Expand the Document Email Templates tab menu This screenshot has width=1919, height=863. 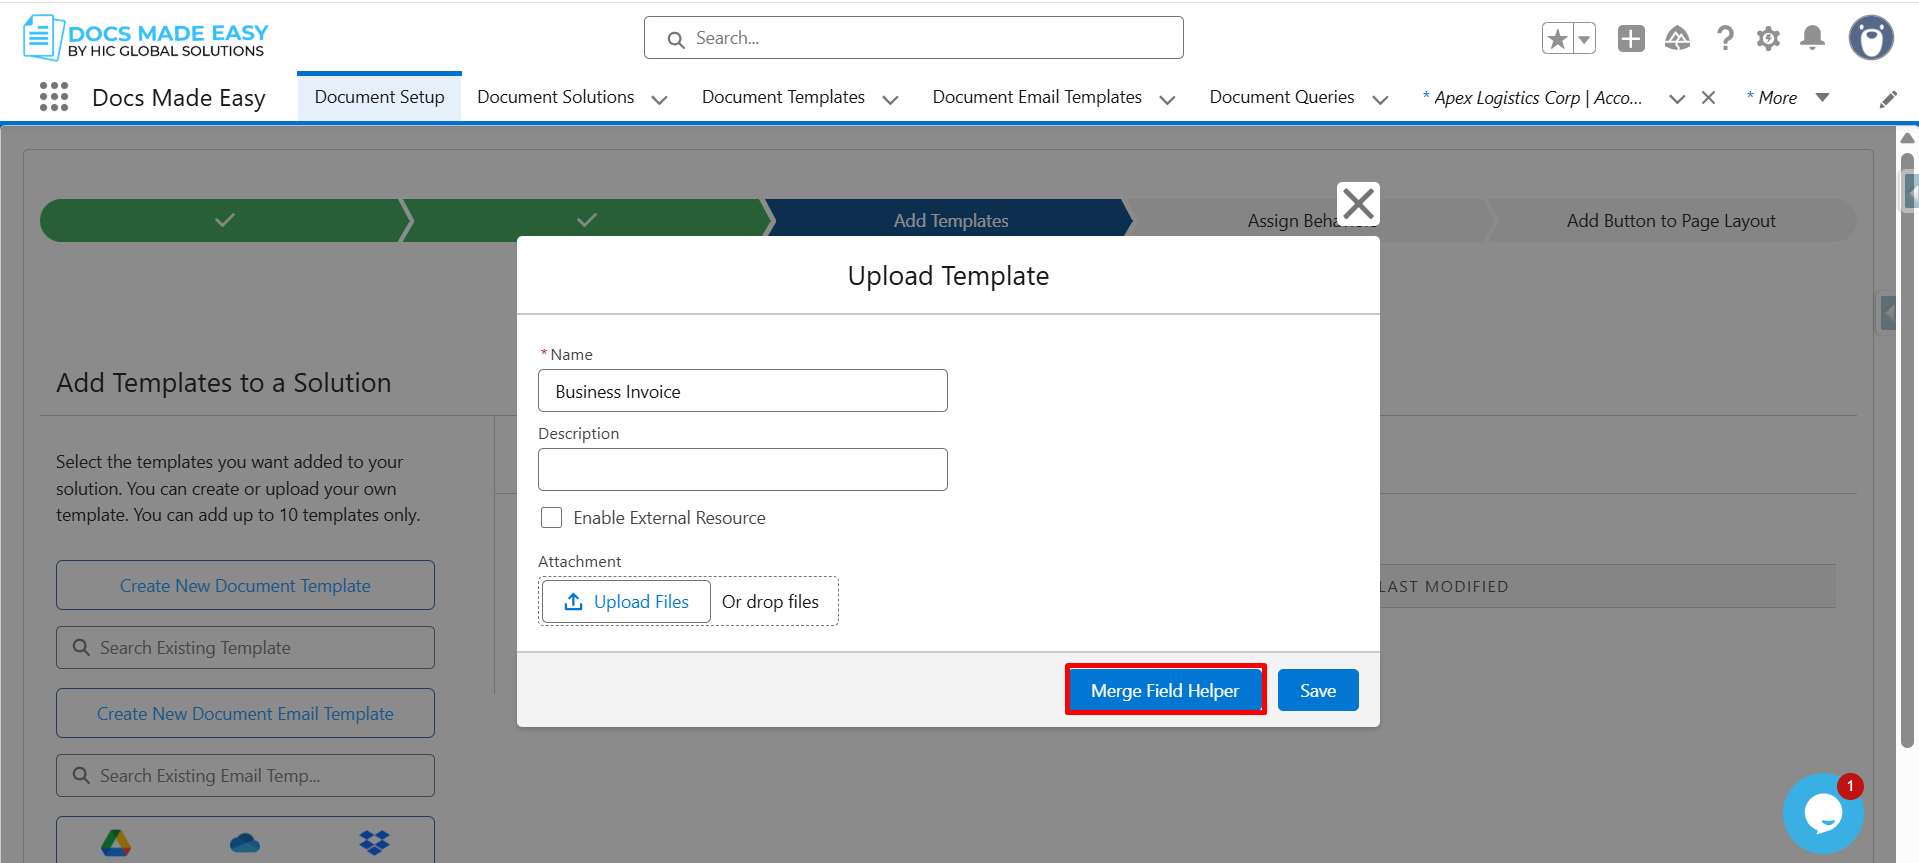point(1167,99)
